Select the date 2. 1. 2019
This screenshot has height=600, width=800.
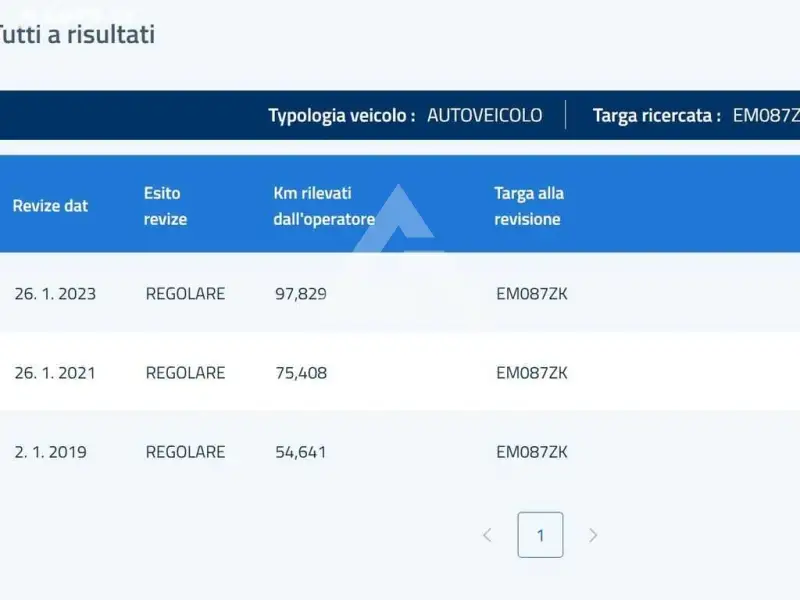(x=51, y=452)
